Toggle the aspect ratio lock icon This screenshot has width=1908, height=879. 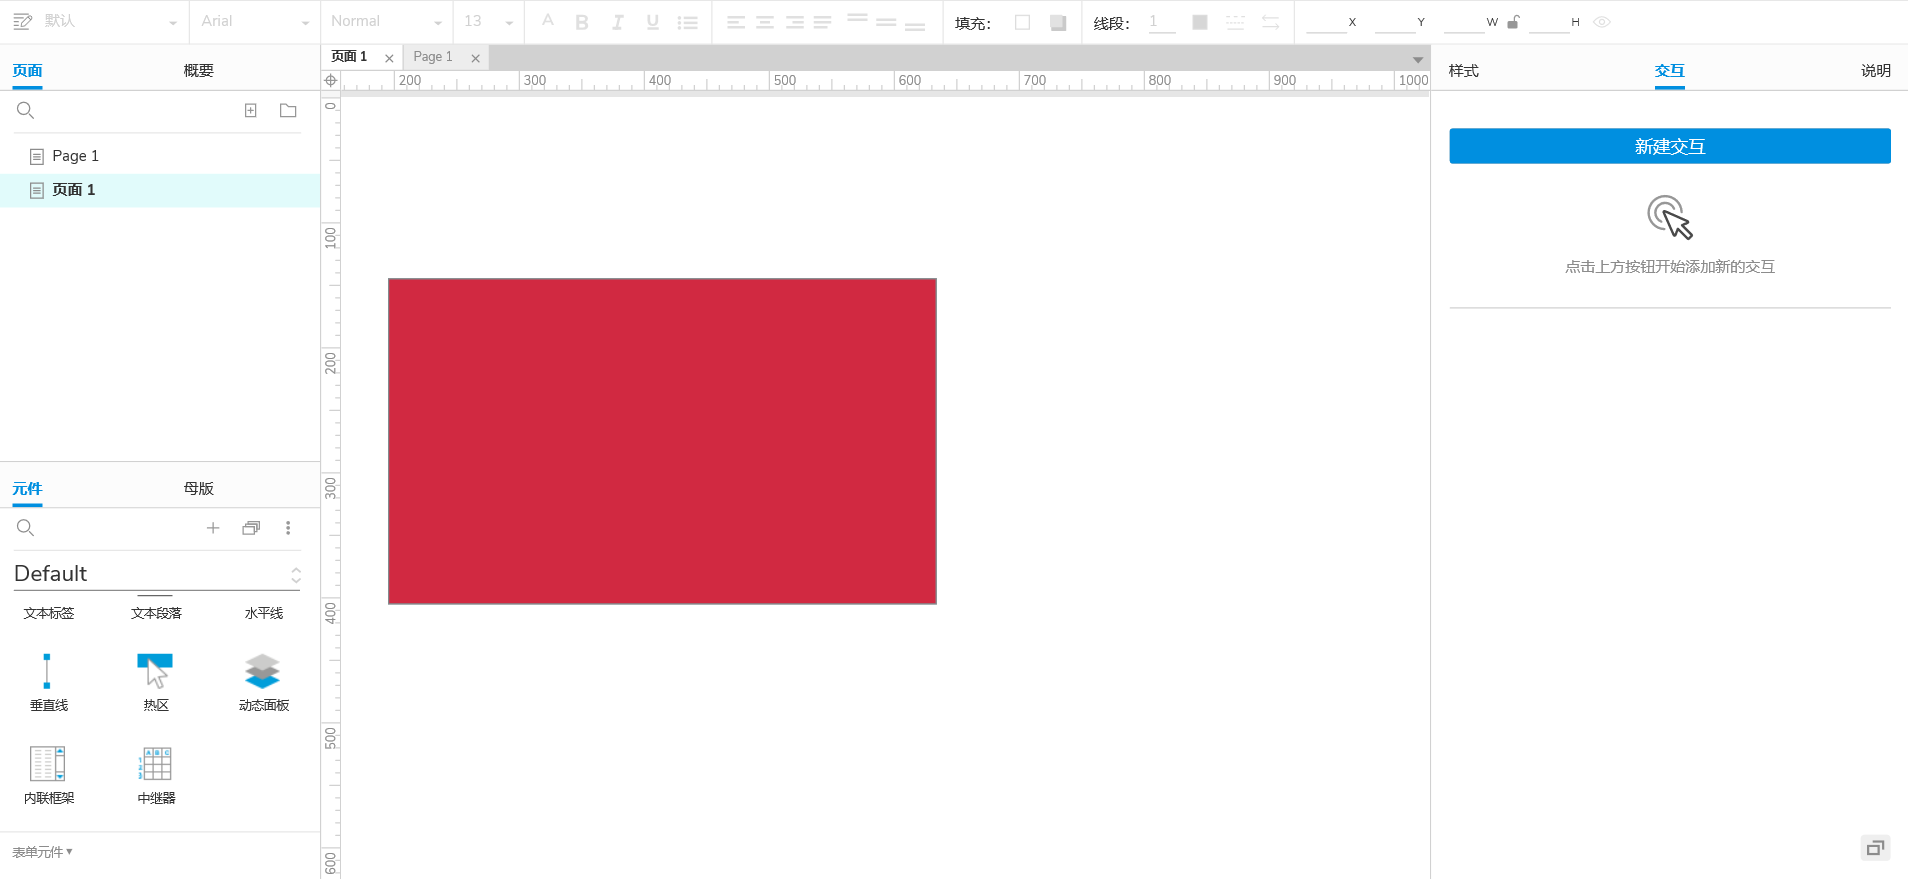[1513, 21]
